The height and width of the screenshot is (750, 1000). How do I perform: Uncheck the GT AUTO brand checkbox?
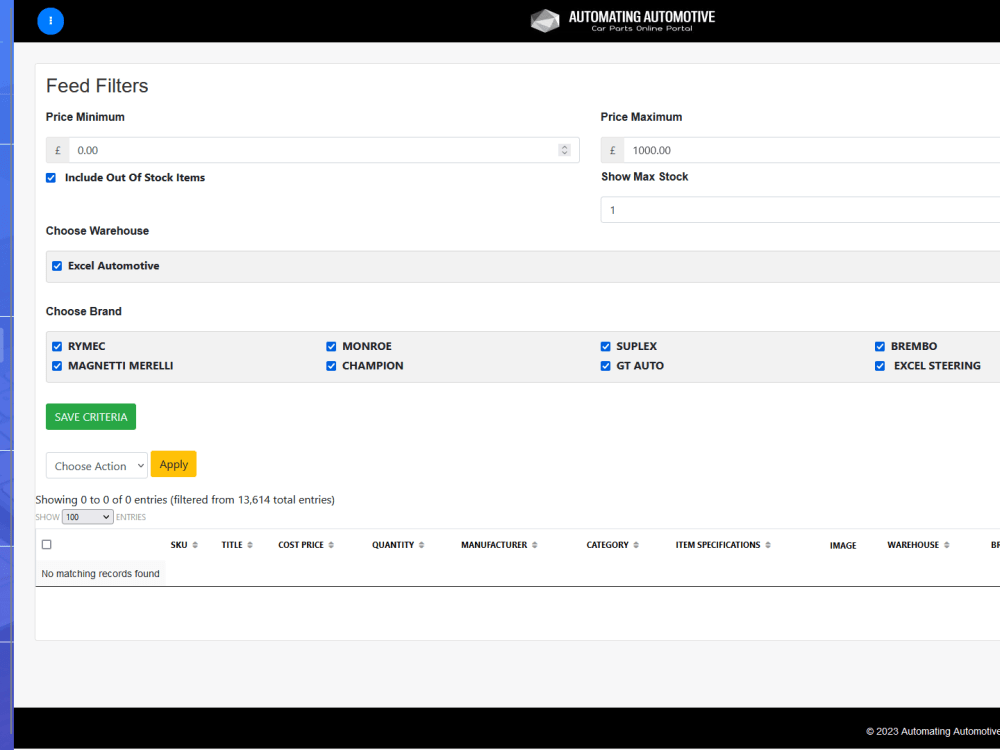coord(605,366)
